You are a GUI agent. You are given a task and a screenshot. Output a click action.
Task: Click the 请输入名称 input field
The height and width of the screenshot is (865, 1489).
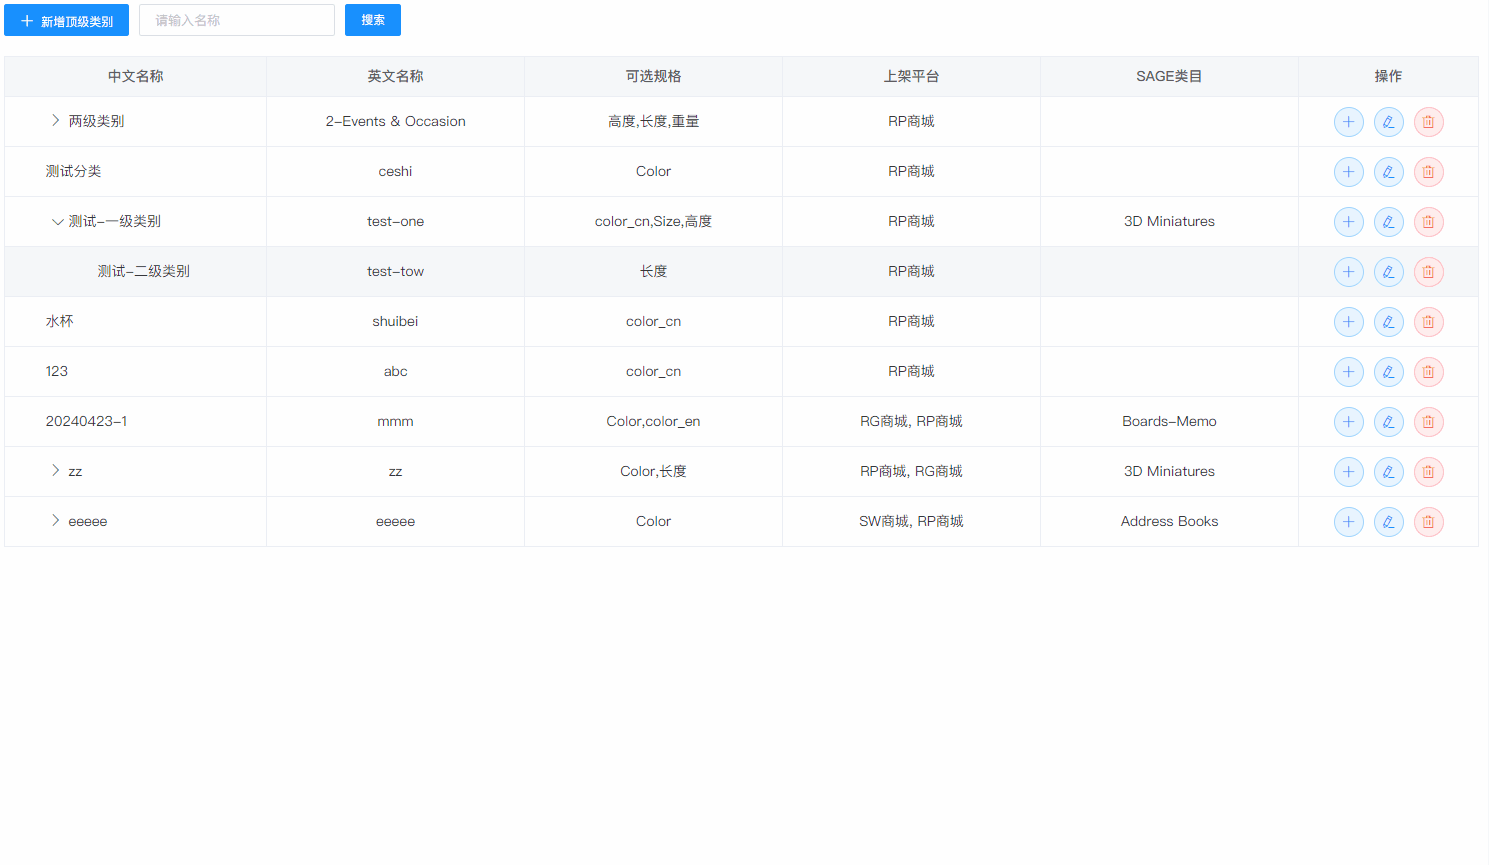pyautogui.click(x=236, y=19)
